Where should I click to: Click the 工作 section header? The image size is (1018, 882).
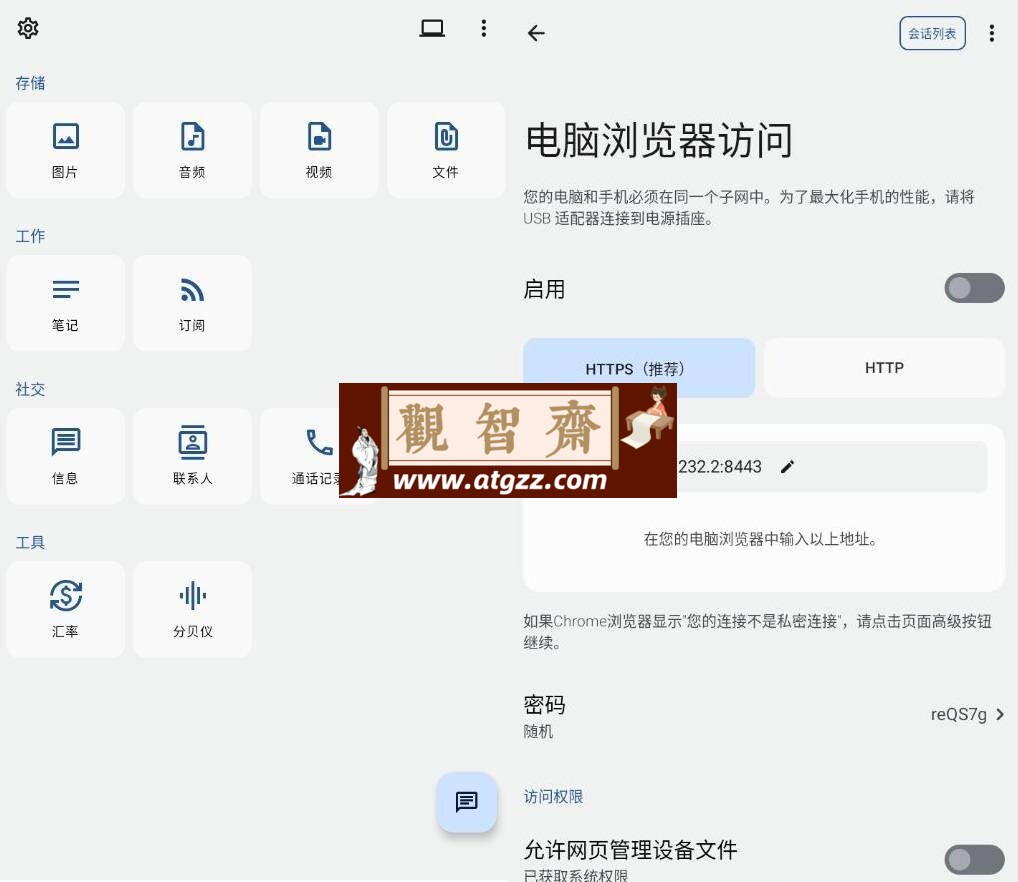pyautogui.click(x=31, y=236)
